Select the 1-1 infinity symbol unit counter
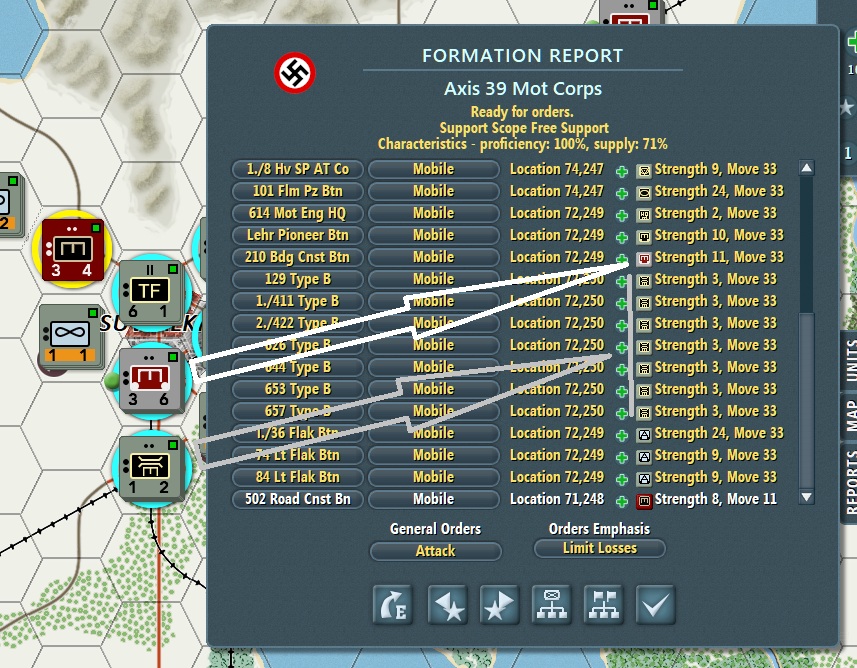 pos(70,336)
